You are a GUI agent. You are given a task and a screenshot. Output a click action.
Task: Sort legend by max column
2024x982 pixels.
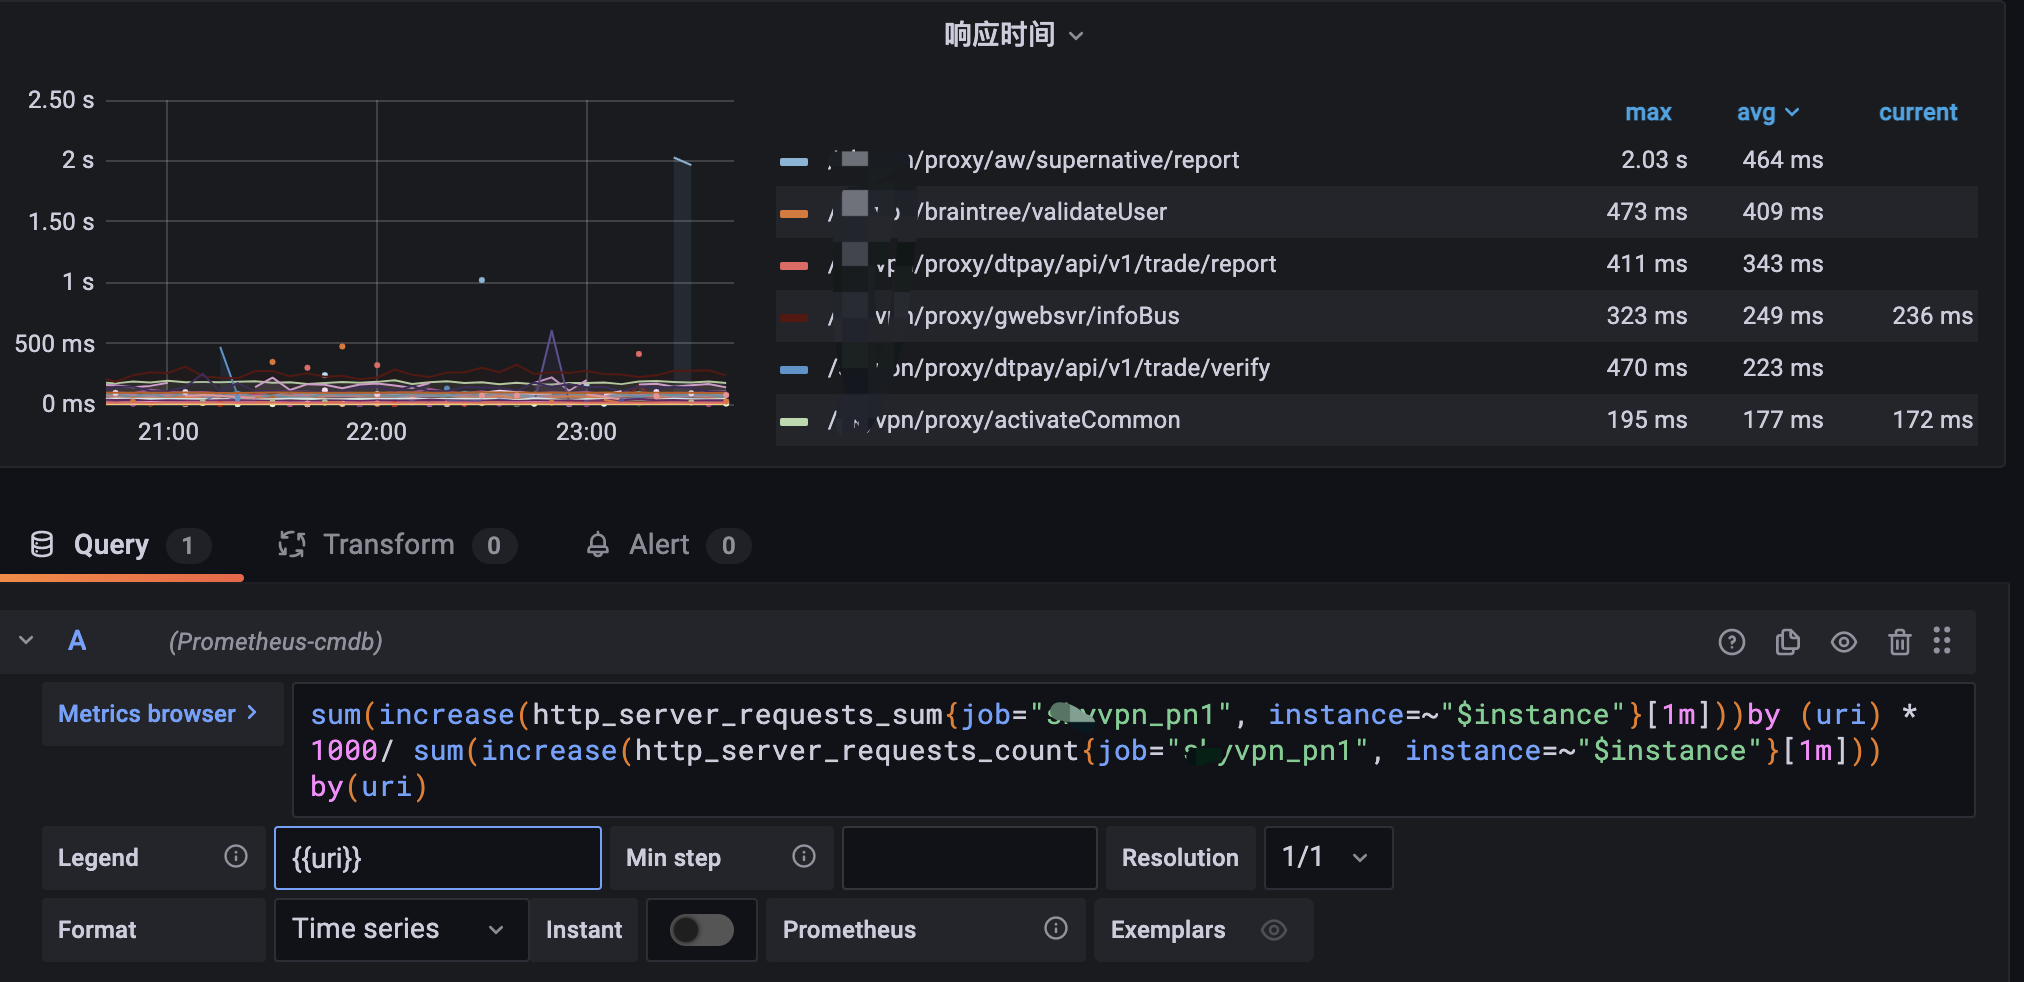pyautogui.click(x=1648, y=112)
